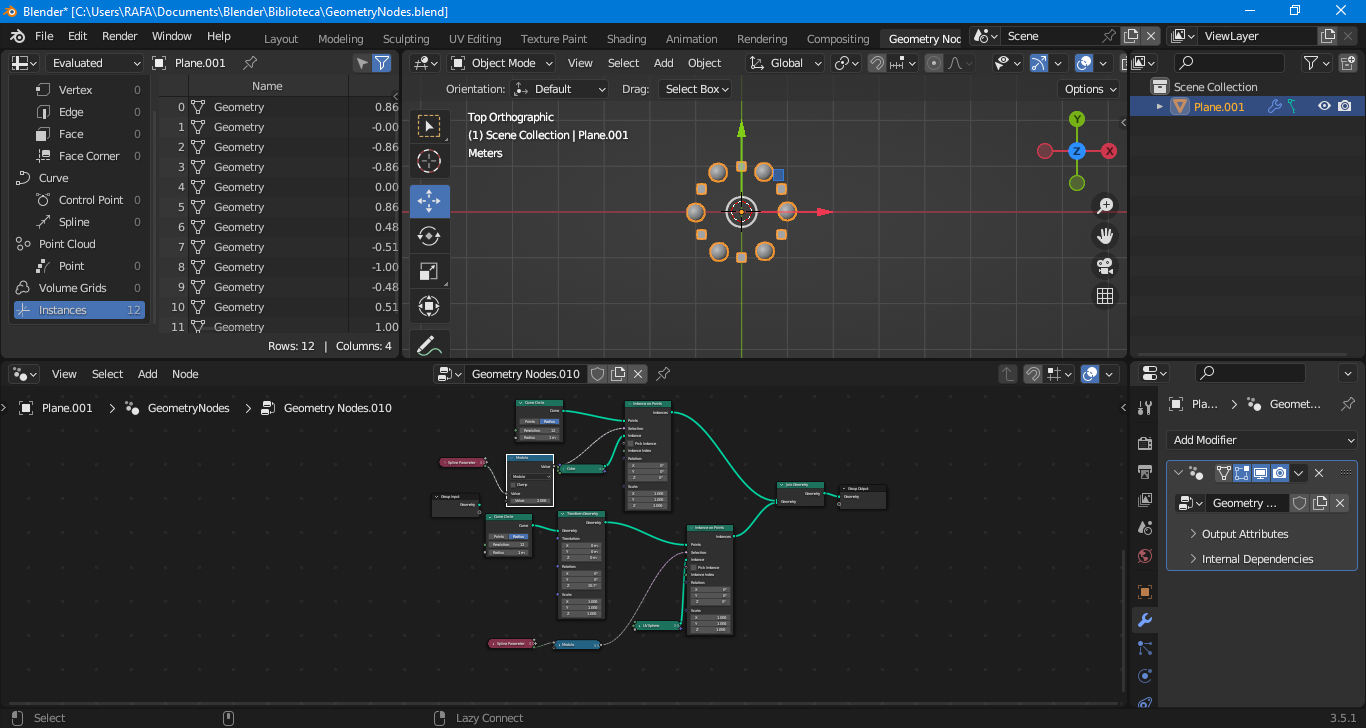Toggle modifier show in viewport monitor icon
Viewport: 1366px width, 728px height.
click(1261, 473)
